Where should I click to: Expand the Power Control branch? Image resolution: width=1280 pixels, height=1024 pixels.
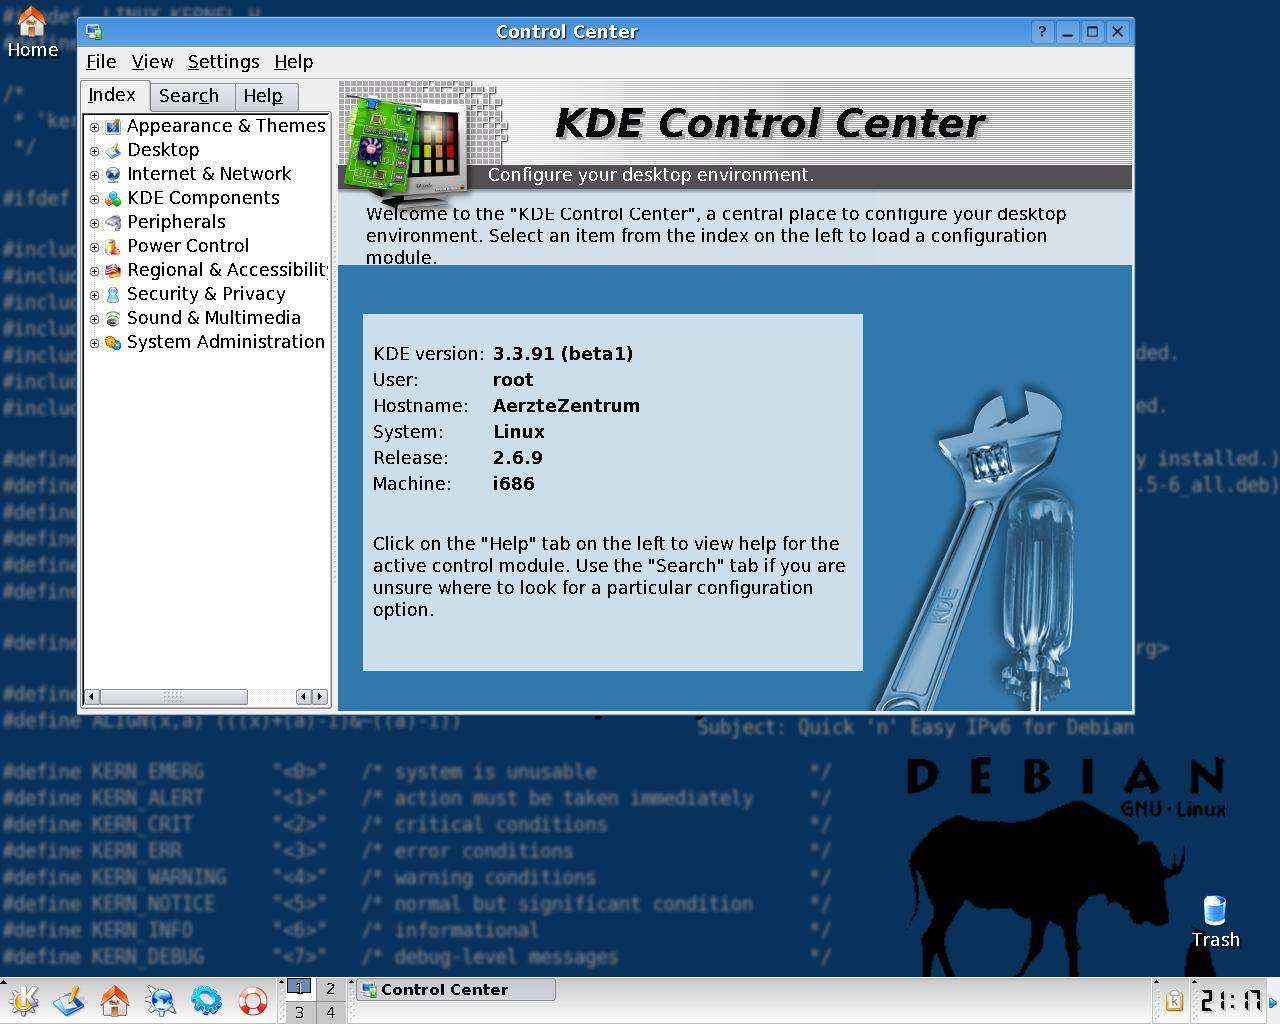point(94,246)
